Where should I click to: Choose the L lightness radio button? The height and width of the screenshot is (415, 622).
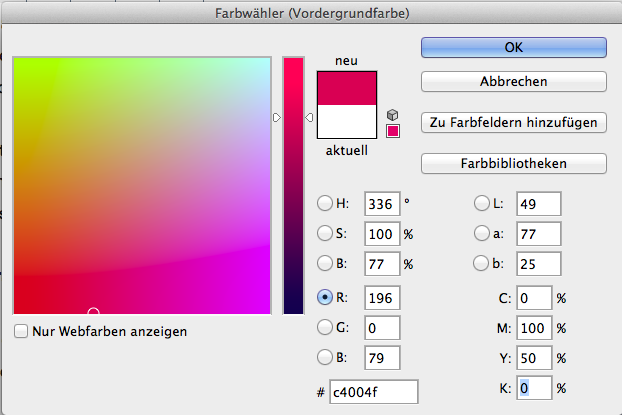(x=482, y=203)
